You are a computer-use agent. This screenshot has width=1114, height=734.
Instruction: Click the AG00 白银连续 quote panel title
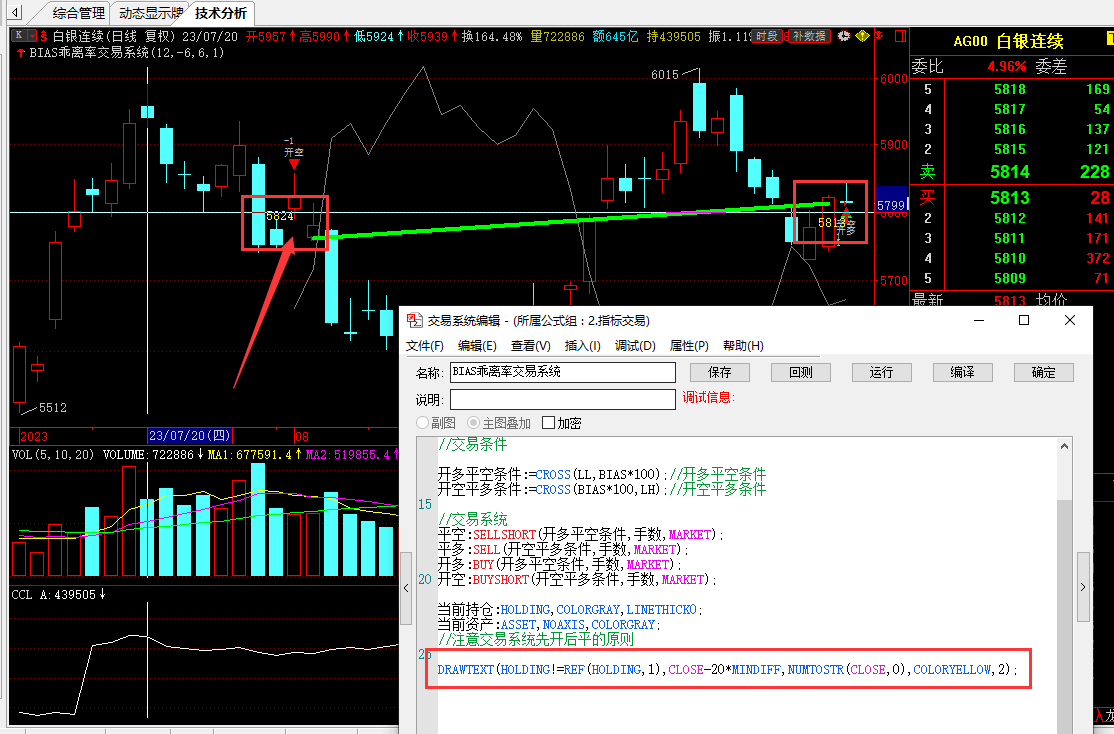1008,41
